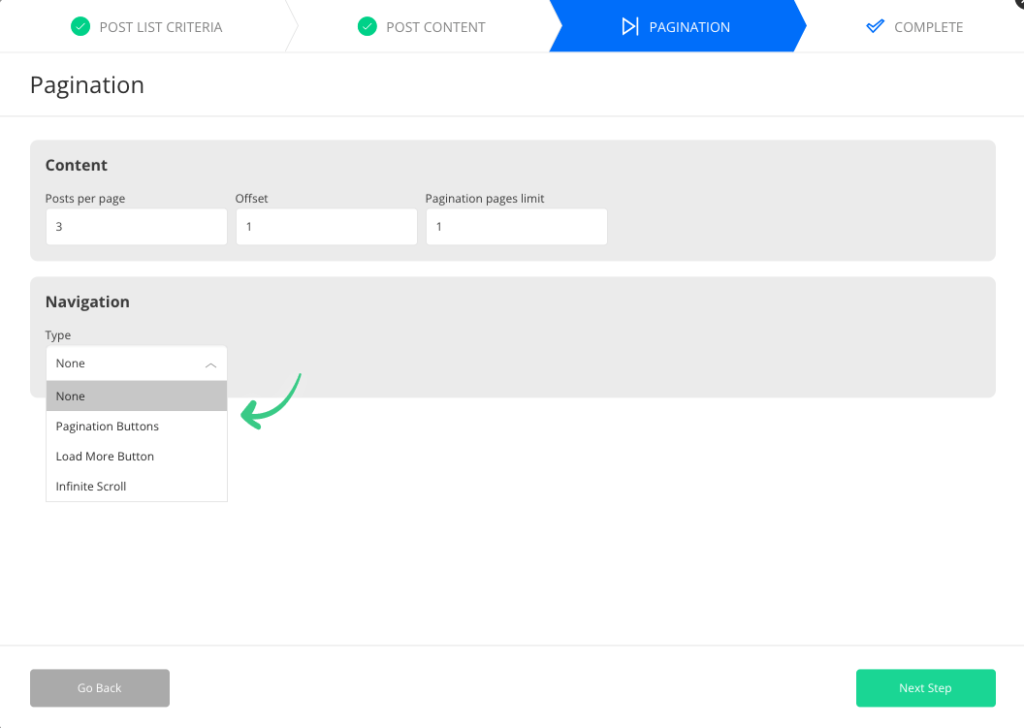
Task: Click the Go Back button
Action: [x=100, y=688]
